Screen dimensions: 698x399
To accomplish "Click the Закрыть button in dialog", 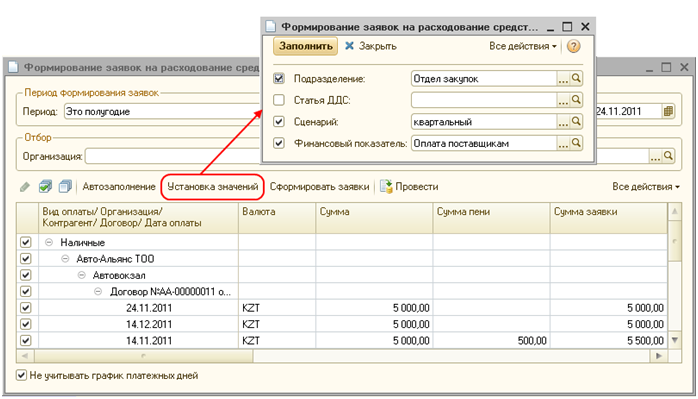I will pyautogui.click(x=371, y=46).
